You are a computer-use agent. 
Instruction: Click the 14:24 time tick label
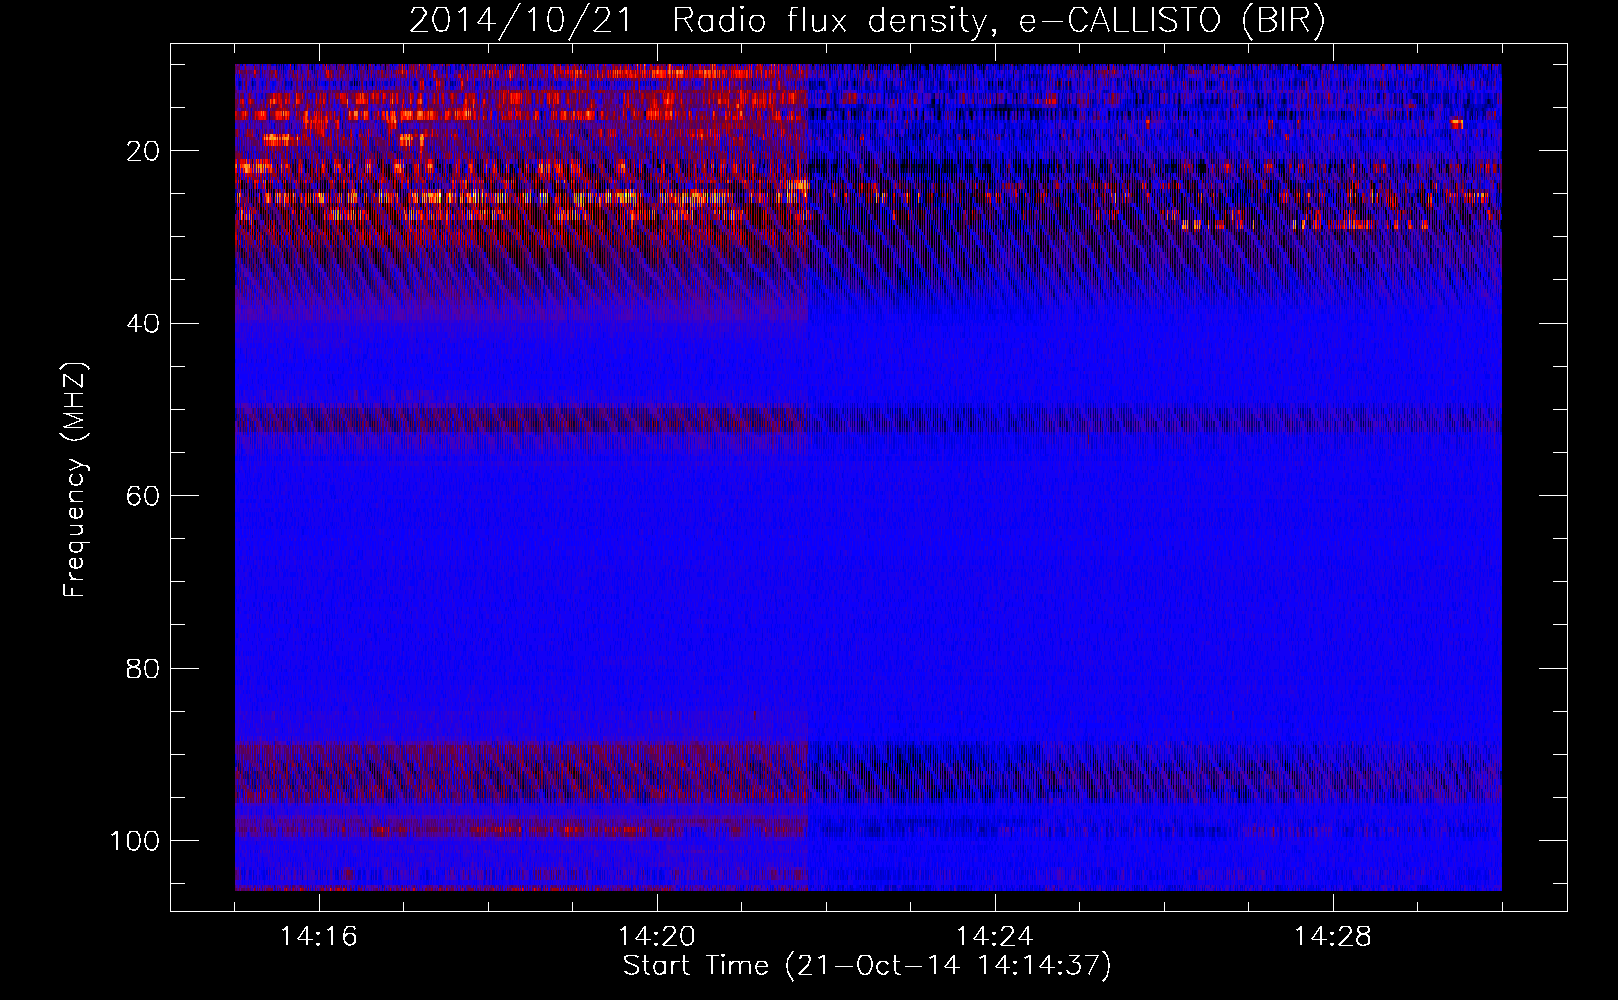click(995, 937)
